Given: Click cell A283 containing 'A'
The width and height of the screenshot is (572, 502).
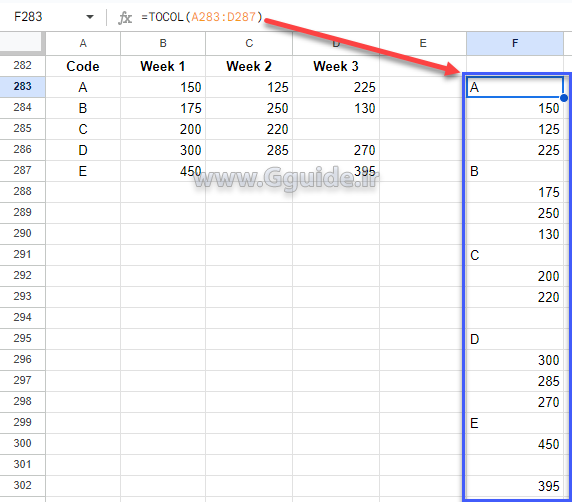Looking at the screenshot, I should click(83, 87).
